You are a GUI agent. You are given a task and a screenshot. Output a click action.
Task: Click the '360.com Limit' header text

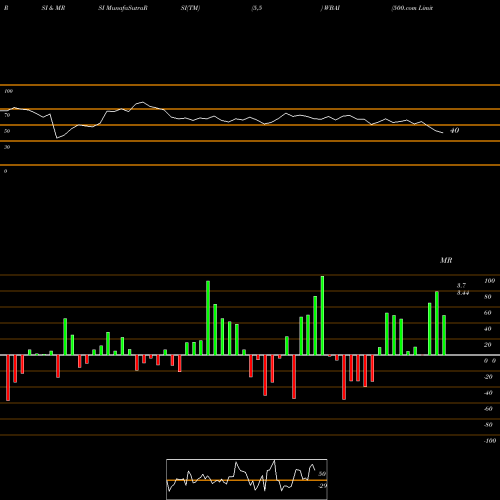tap(413, 8)
